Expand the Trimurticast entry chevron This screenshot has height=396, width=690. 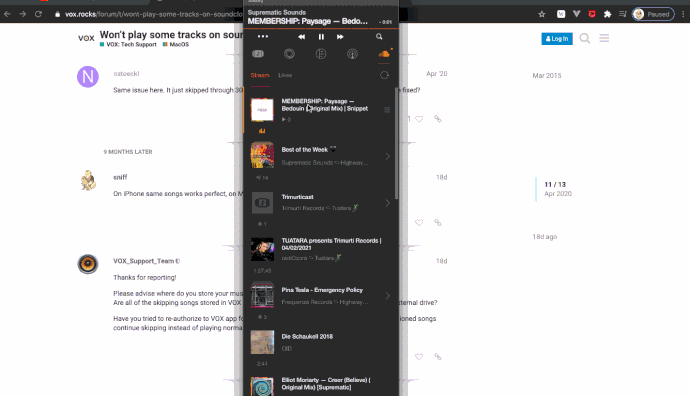coord(387,203)
